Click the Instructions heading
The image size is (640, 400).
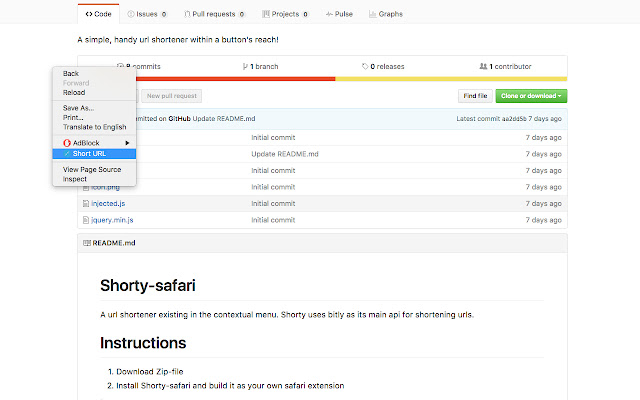point(143,343)
